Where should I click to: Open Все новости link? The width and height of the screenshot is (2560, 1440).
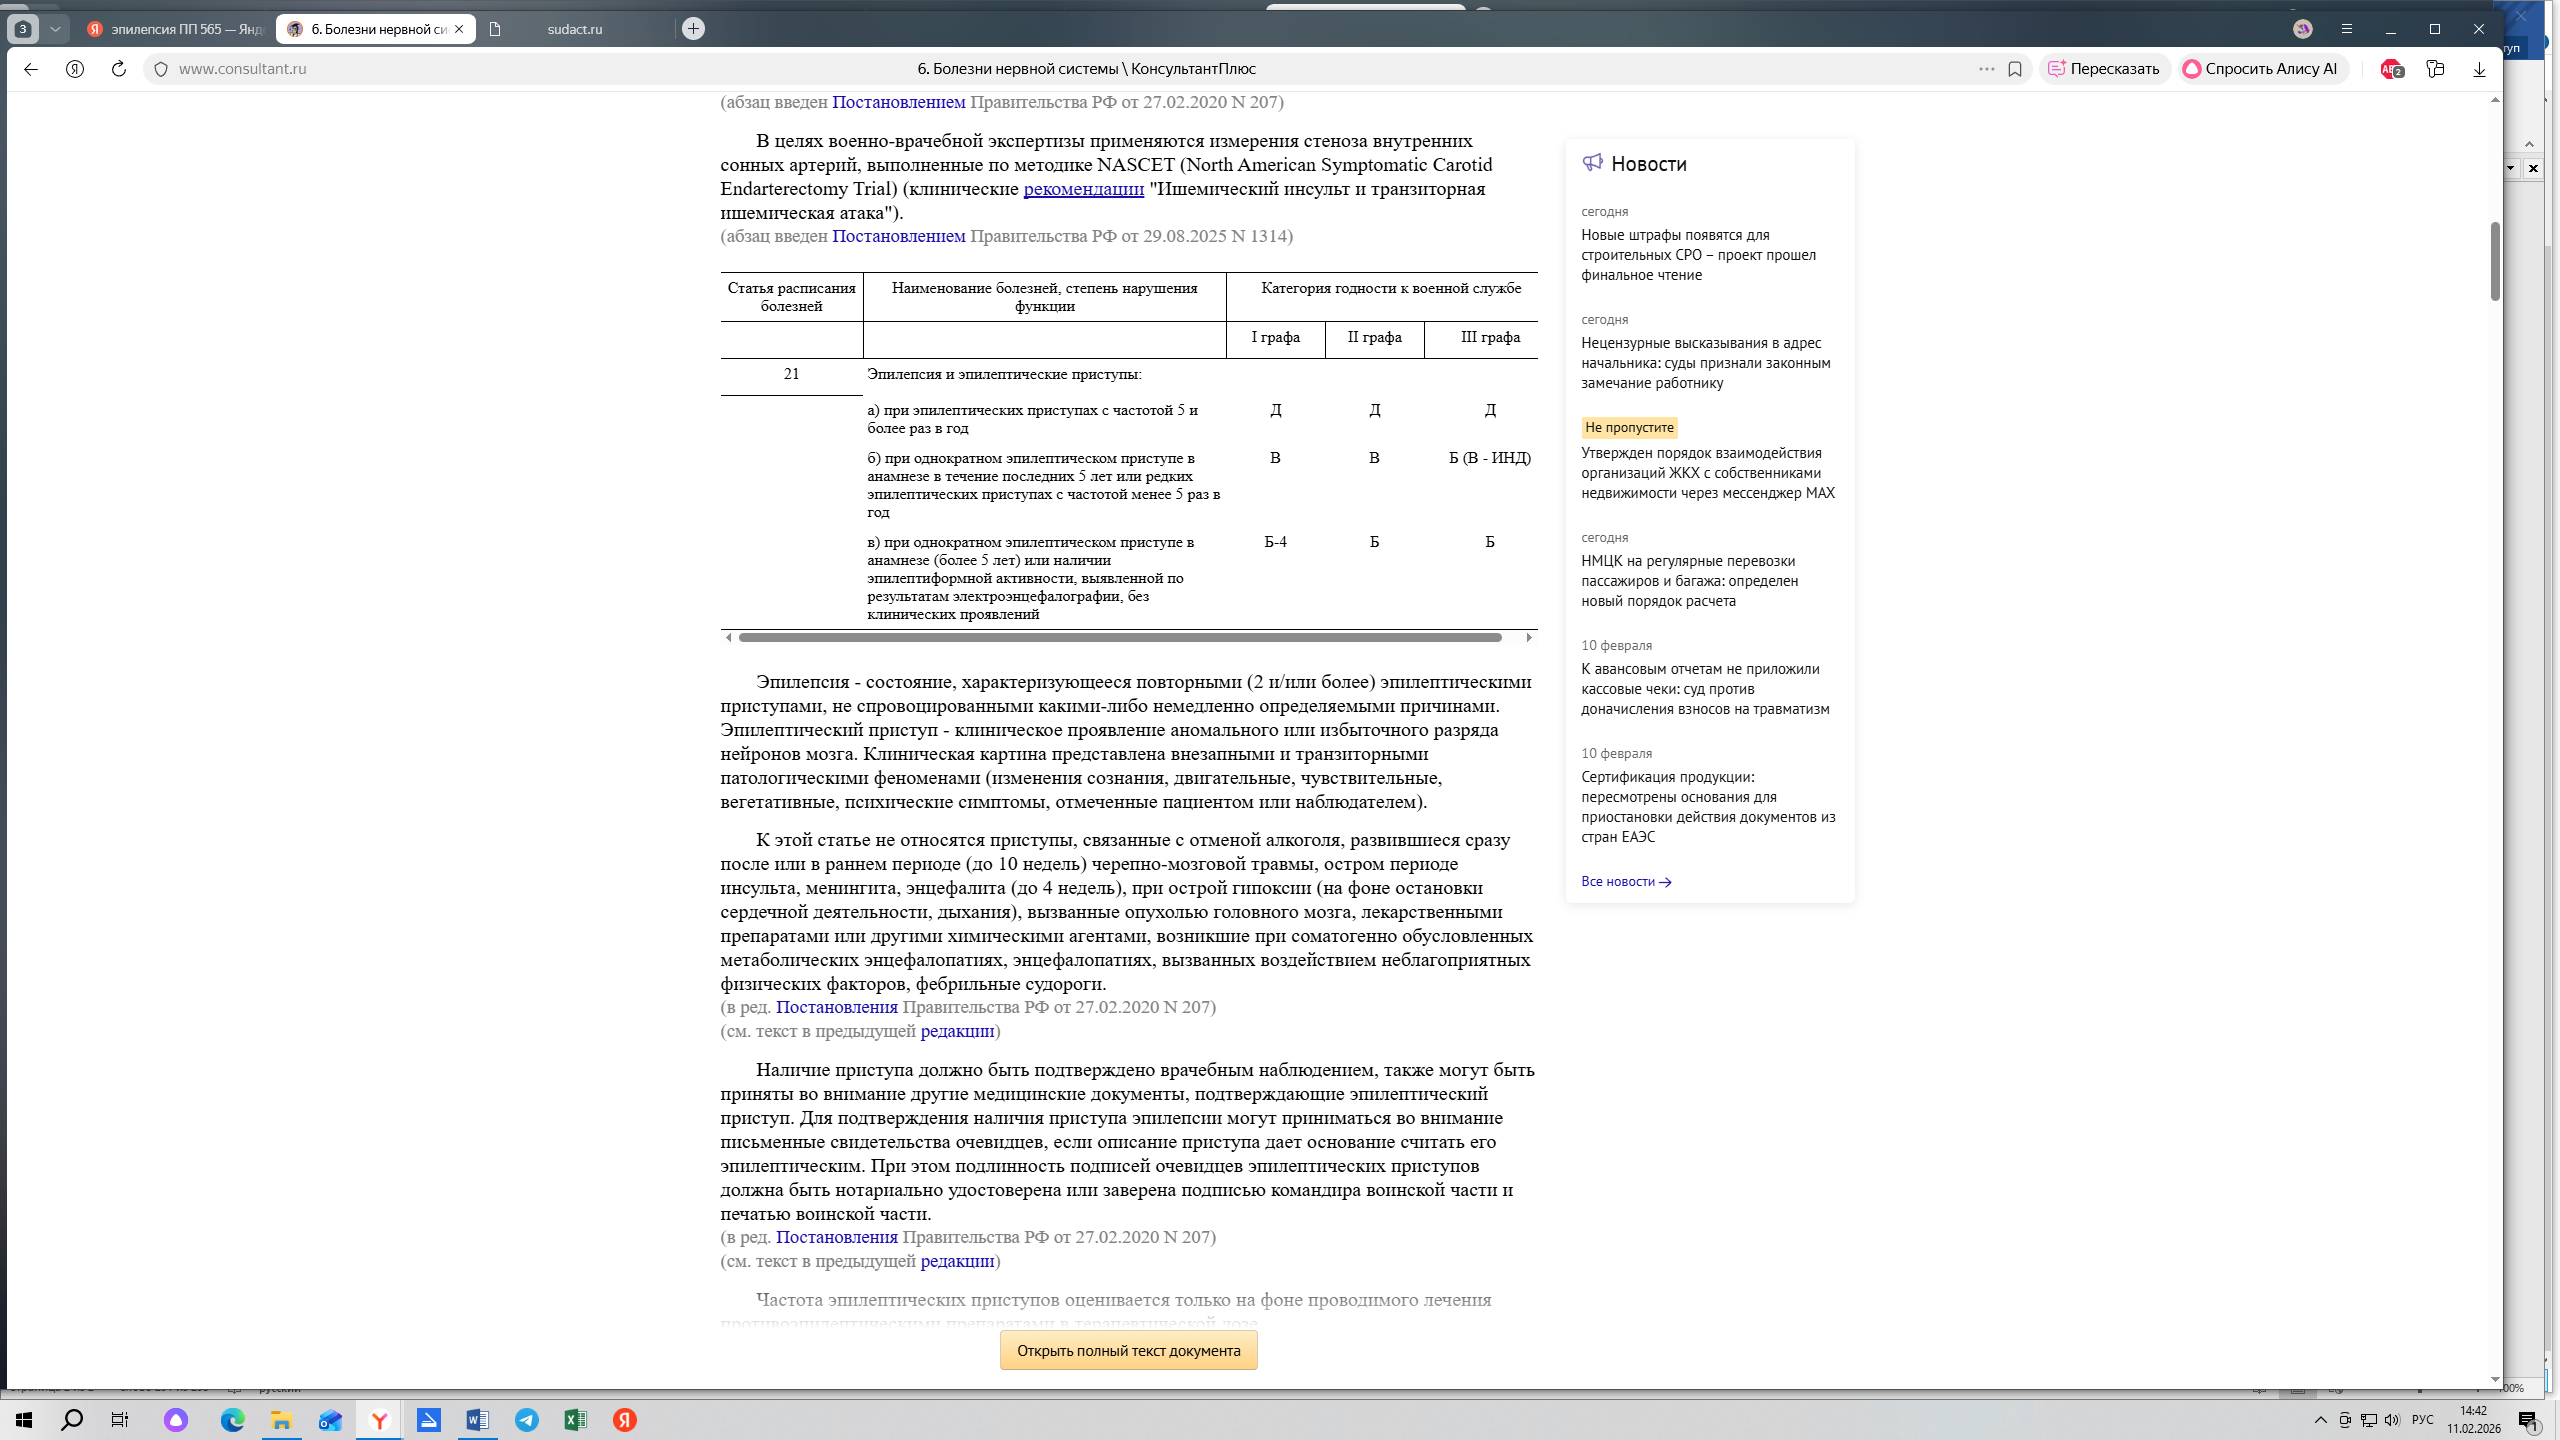pyautogui.click(x=1626, y=881)
